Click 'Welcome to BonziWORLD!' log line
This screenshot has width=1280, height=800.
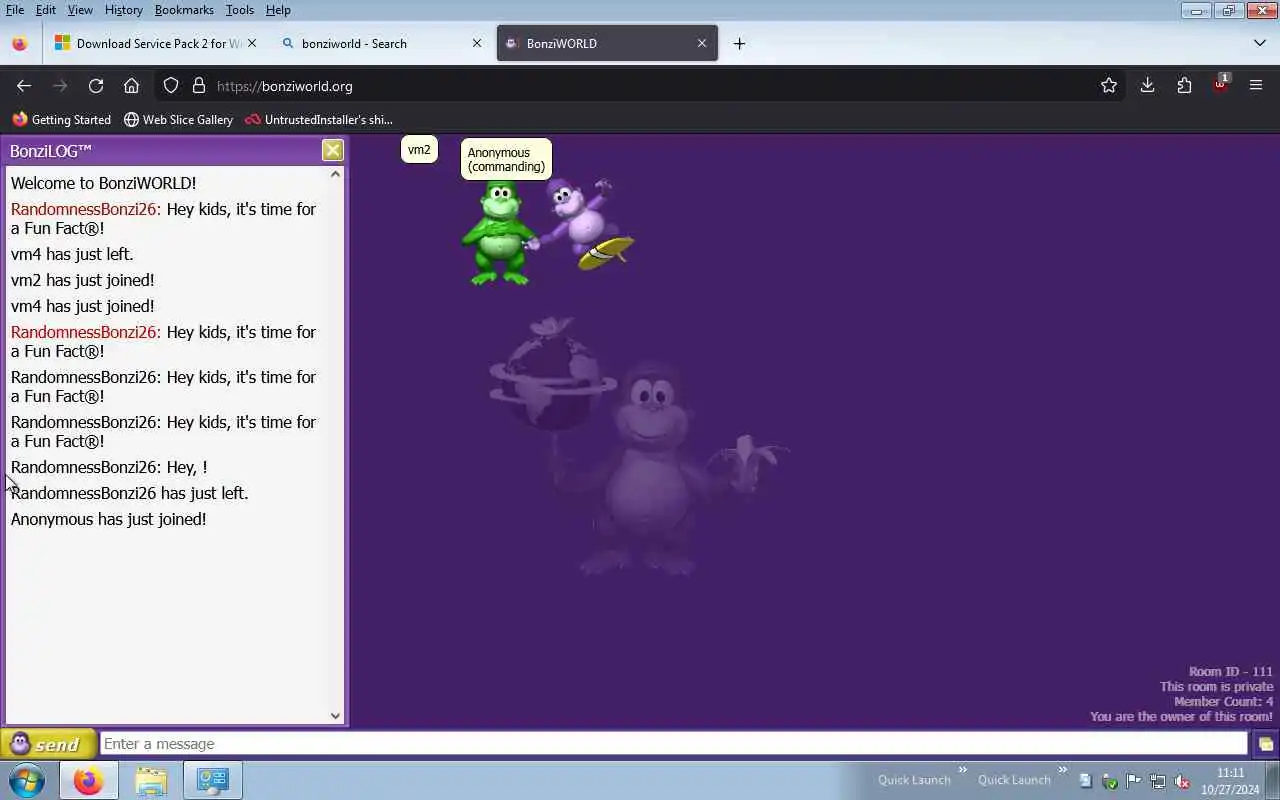tap(104, 183)
